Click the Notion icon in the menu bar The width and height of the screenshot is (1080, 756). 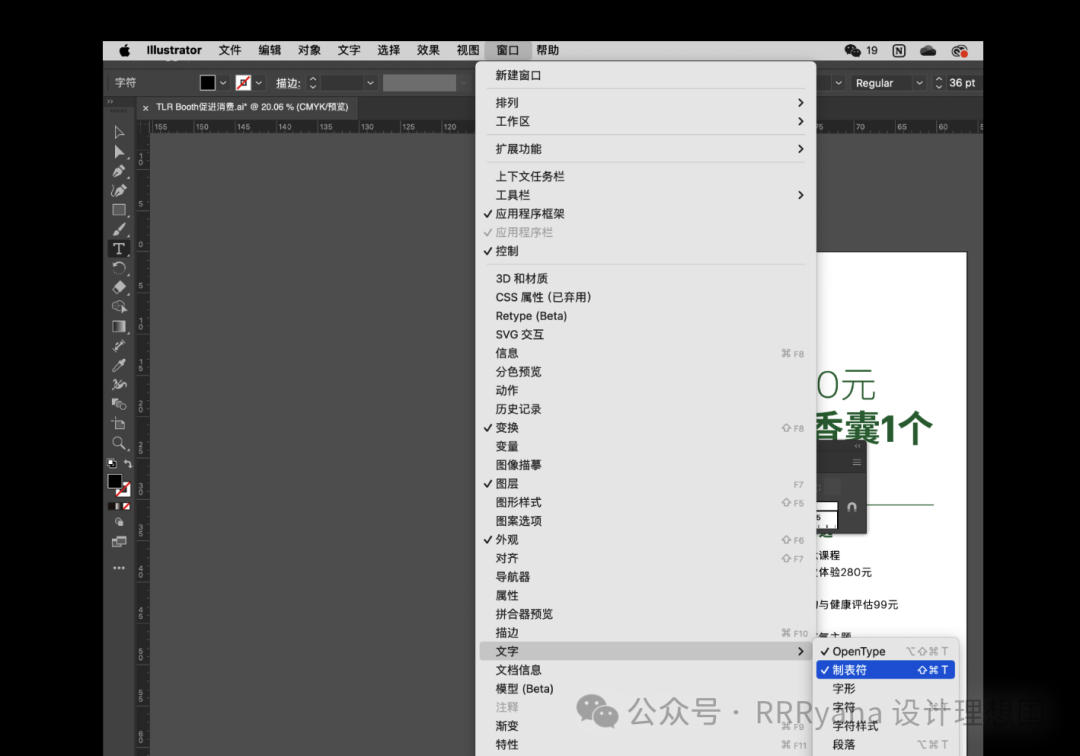pos(899,50)
